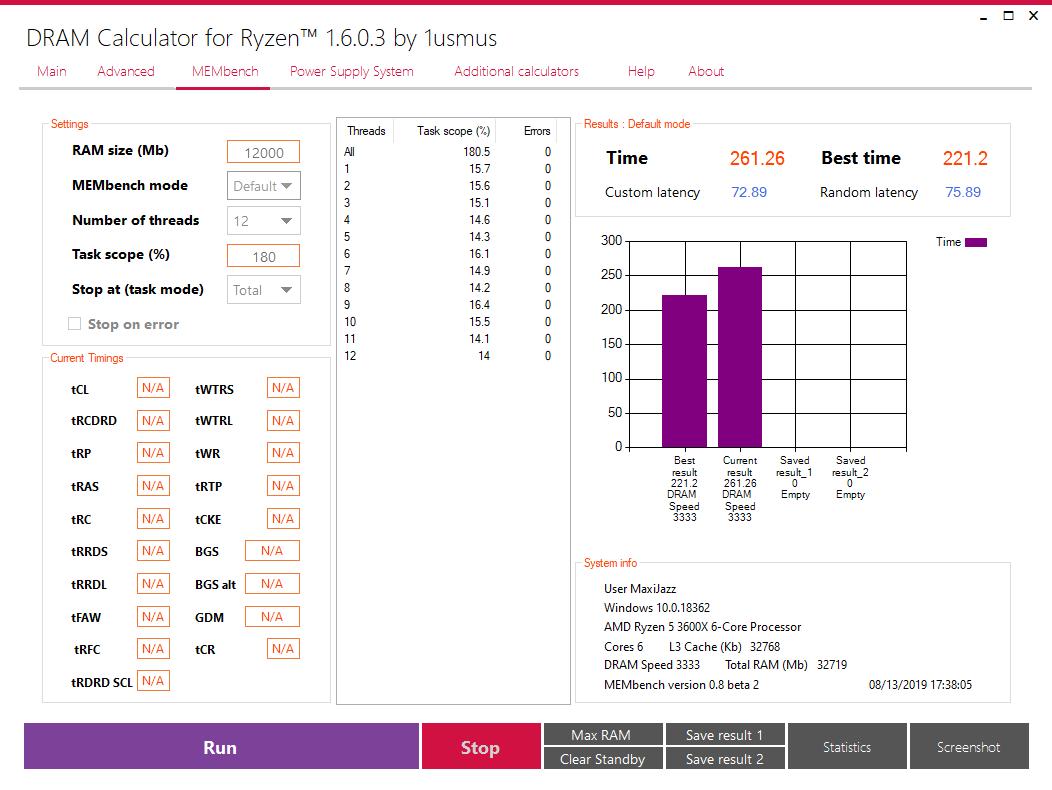Click the tFAW timing field
The image size is (1052, 790).
click(x=154, y=617)
